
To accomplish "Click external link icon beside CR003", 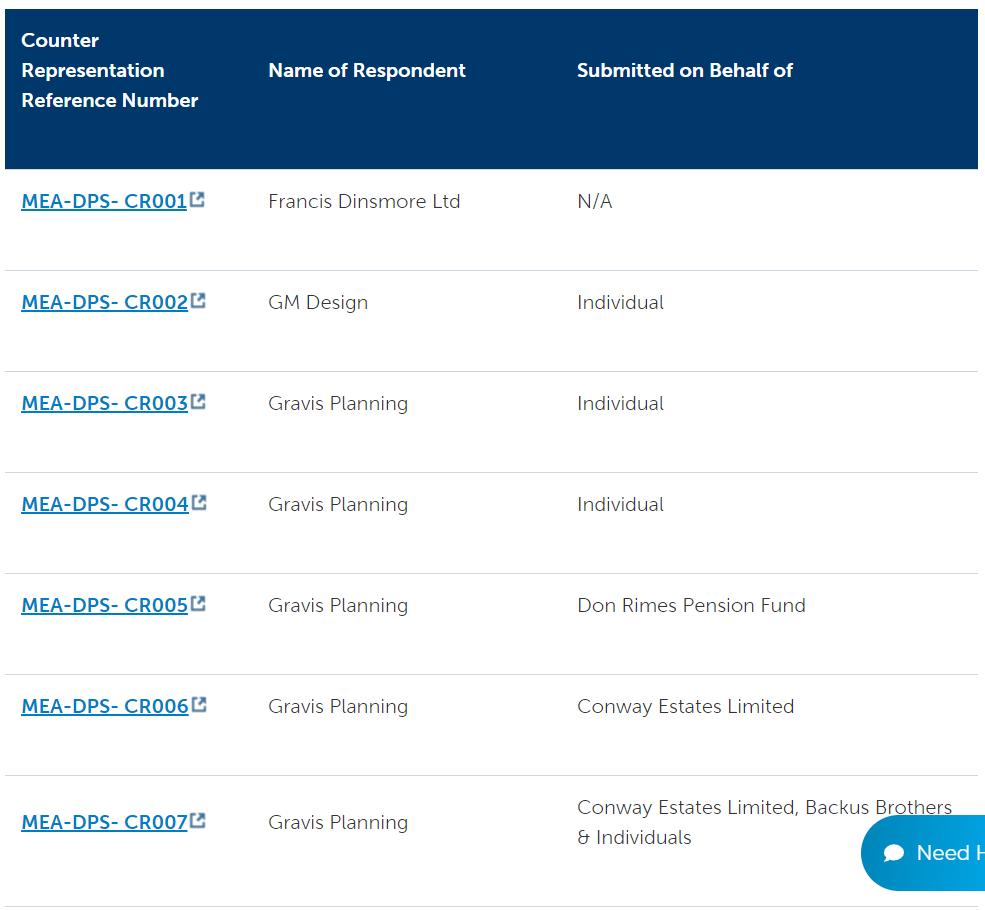I will tap(198, 401).
